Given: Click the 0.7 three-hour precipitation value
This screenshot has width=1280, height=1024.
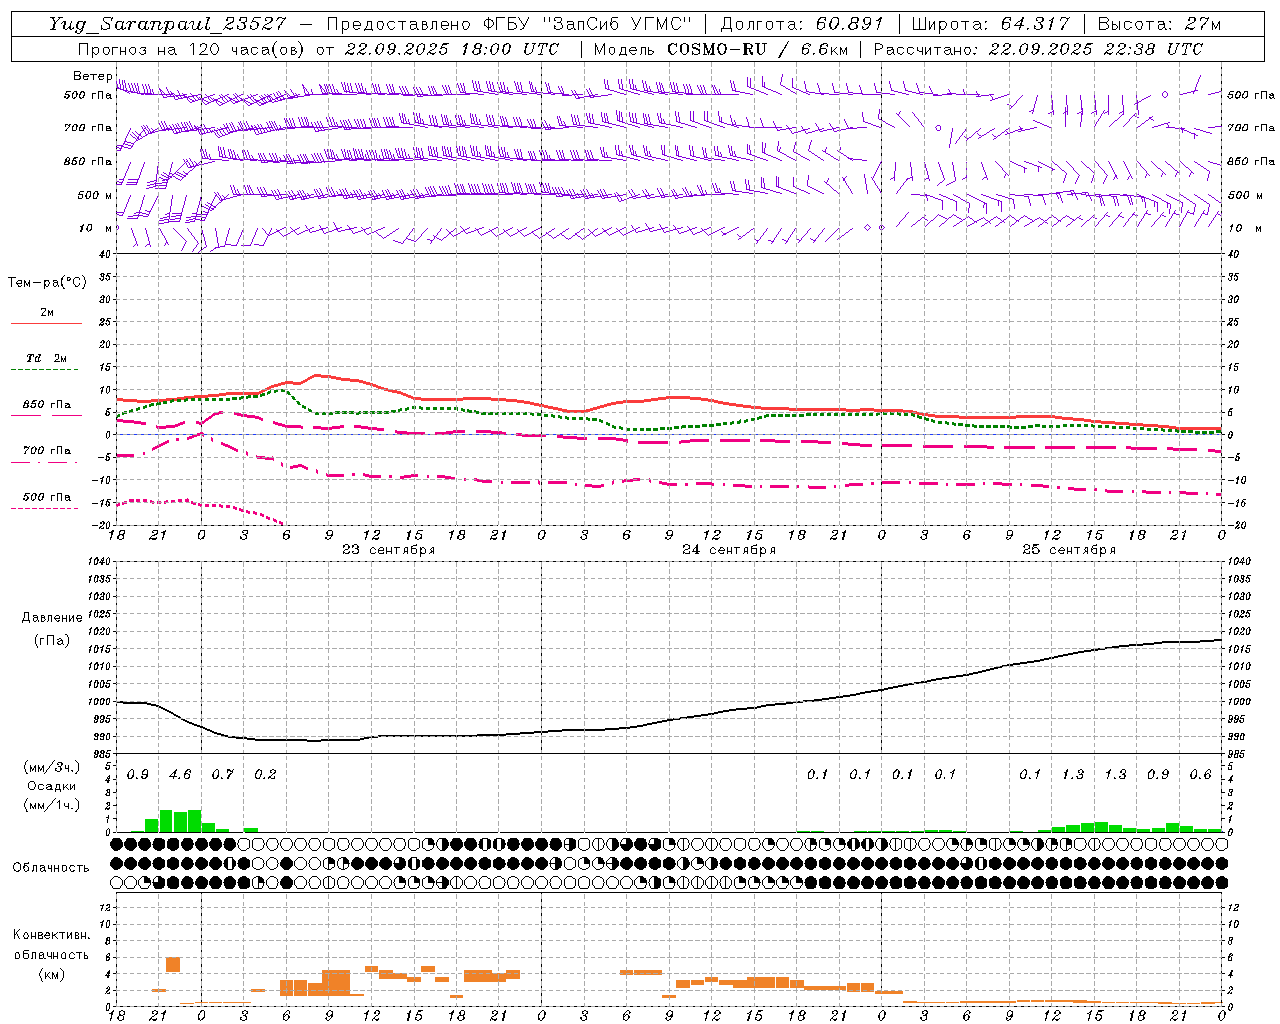Looking at the screenshot, I should [222, 774].
